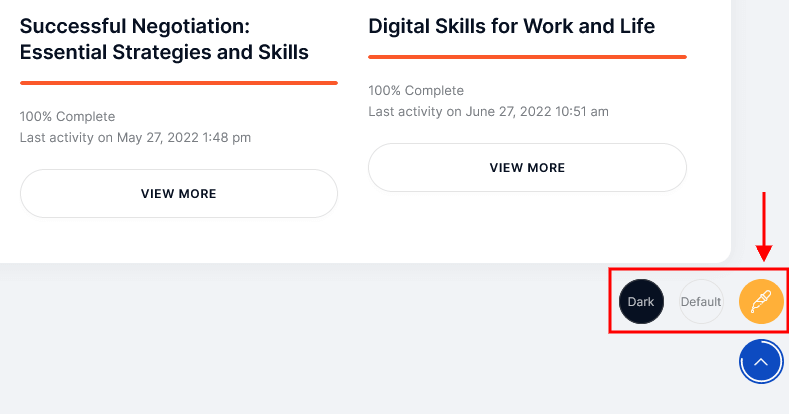
Task: Click the upward chevron inside blue circle
Action: click(x=761, y=362)
